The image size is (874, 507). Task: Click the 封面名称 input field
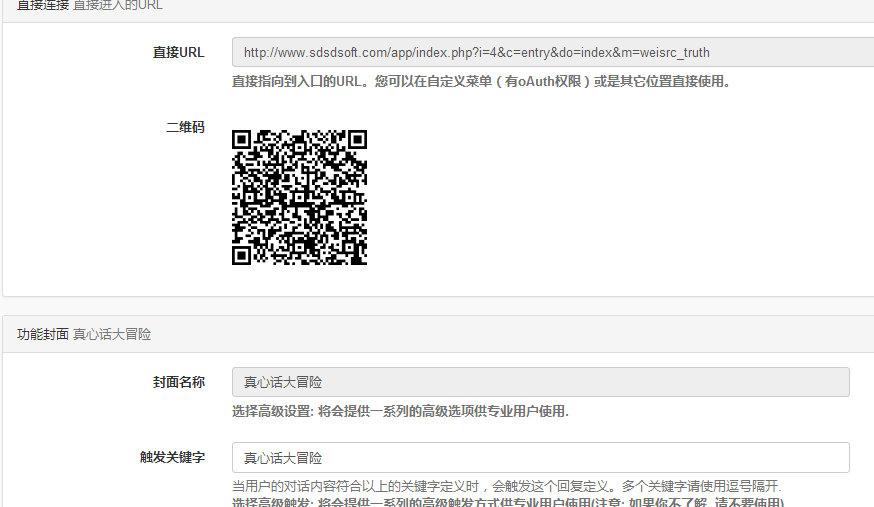tap(541, 382)
